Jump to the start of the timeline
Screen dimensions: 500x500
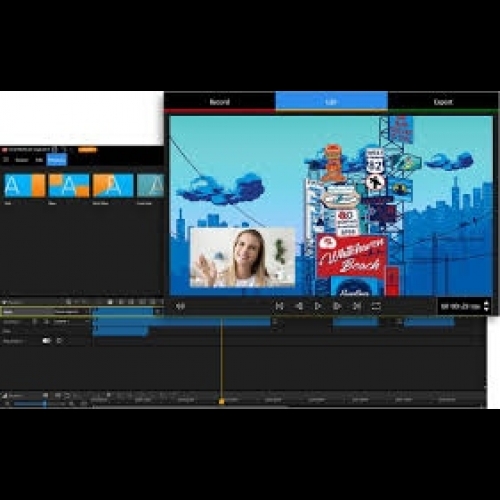[x=279, y=306]
